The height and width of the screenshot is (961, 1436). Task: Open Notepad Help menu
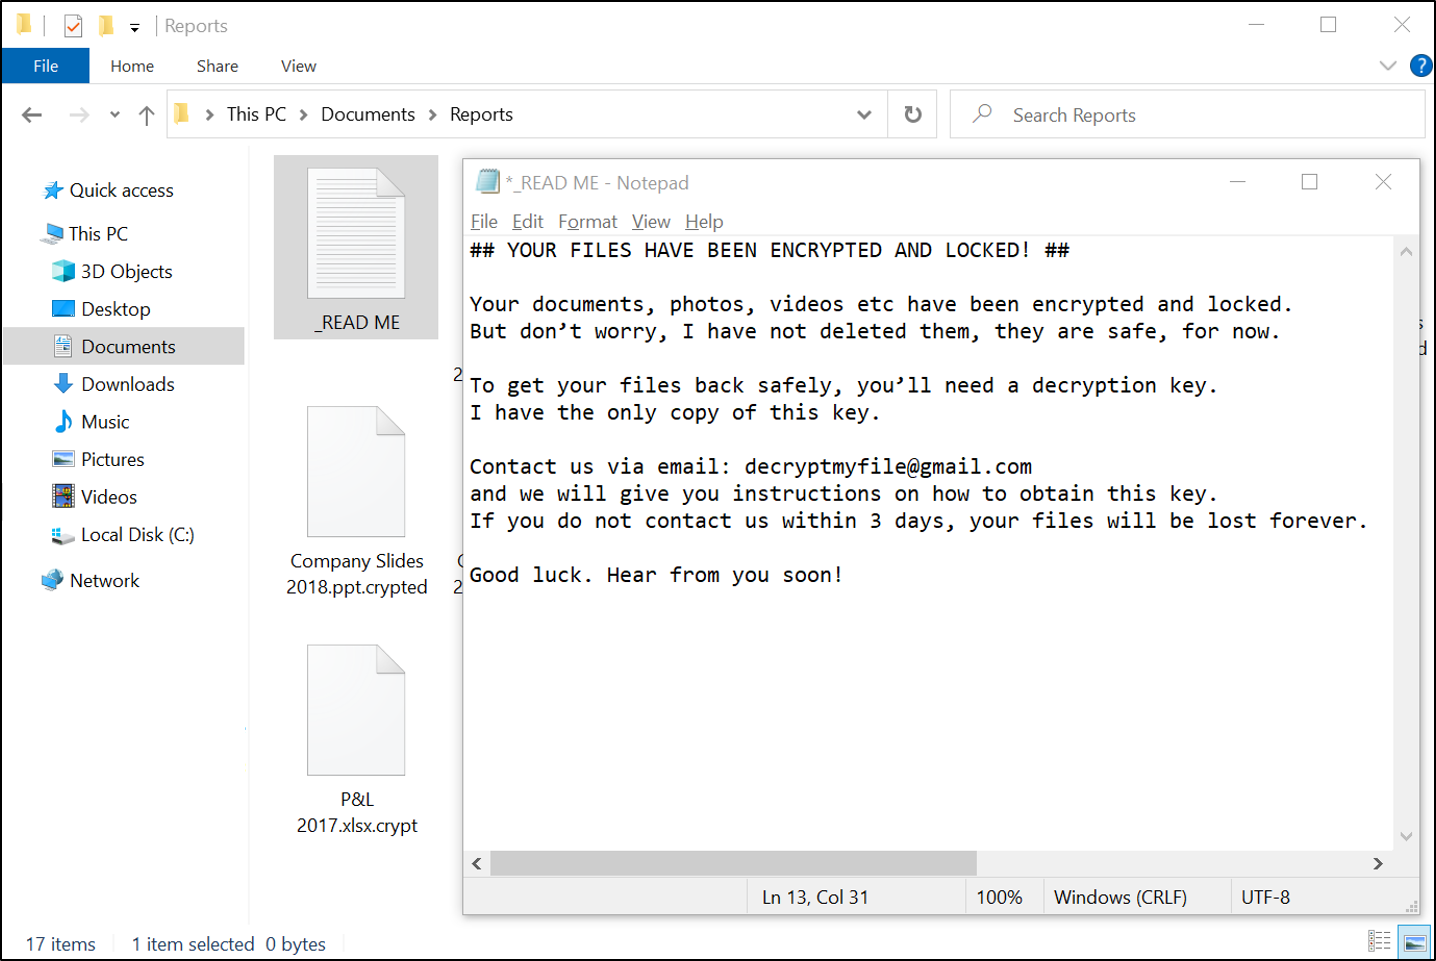pyautogui.click(x=704, y=222)
